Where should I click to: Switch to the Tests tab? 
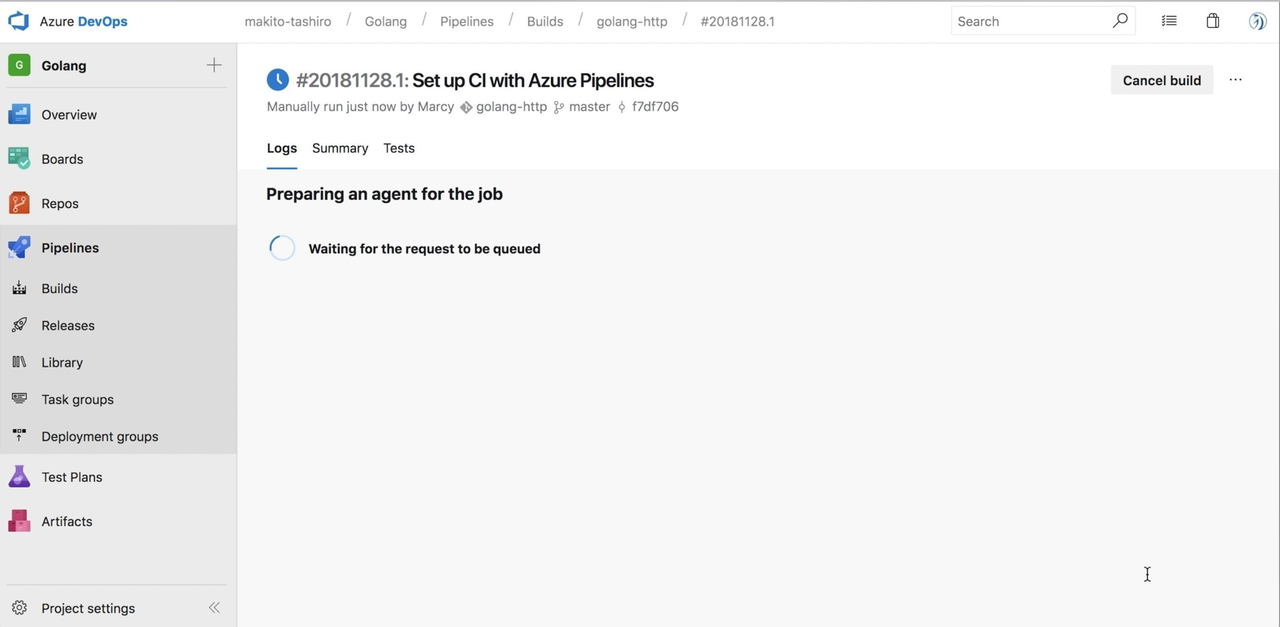point(398,148)
